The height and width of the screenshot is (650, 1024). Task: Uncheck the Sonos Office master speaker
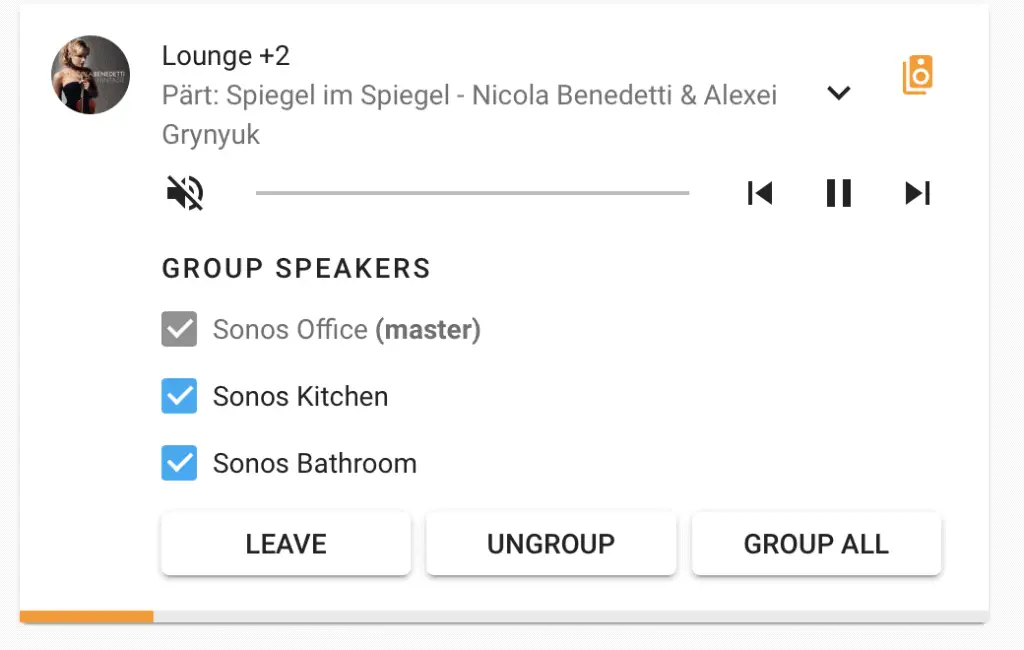(179, 329)
